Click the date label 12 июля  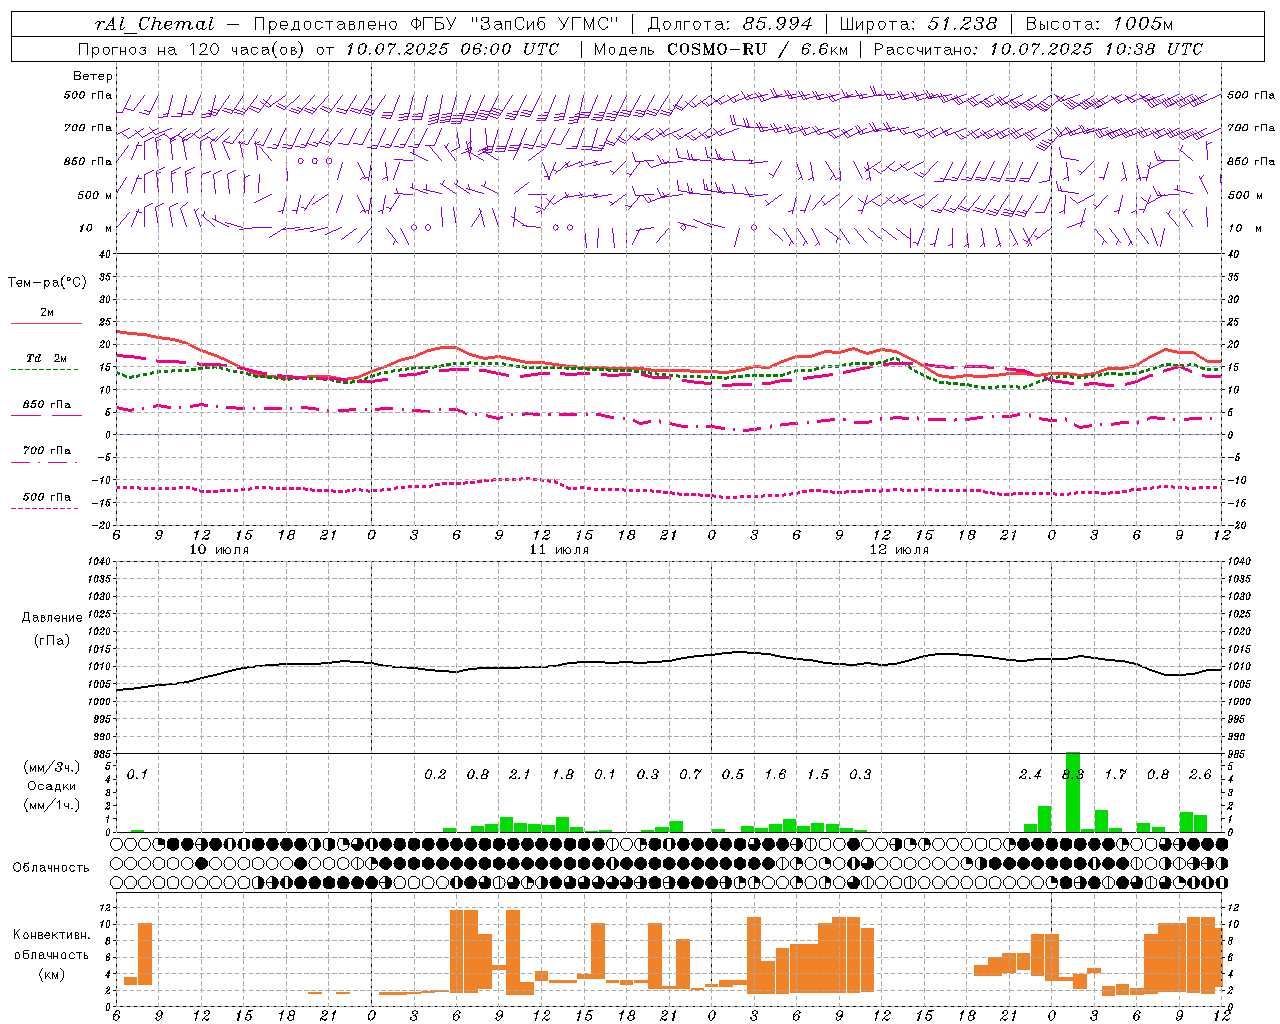click(x=899, y=550)
